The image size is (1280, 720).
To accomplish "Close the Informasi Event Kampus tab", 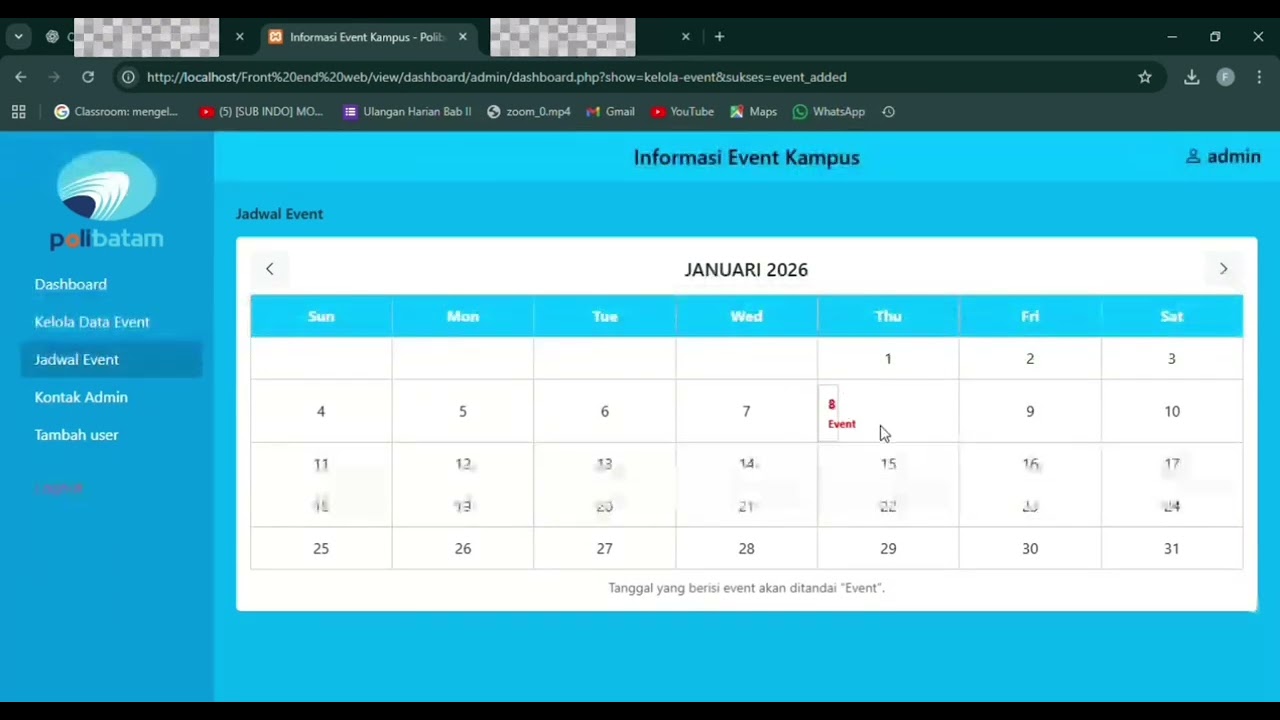I will tap(462, 37).
